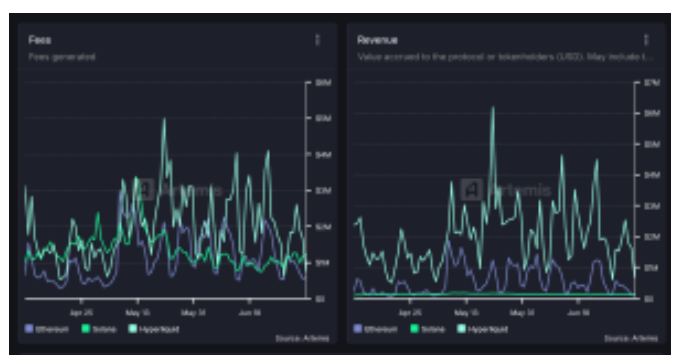685x361 pixels.
Task: Click the $0 label on Fees y-axis
Action: [x=320, y=299]
